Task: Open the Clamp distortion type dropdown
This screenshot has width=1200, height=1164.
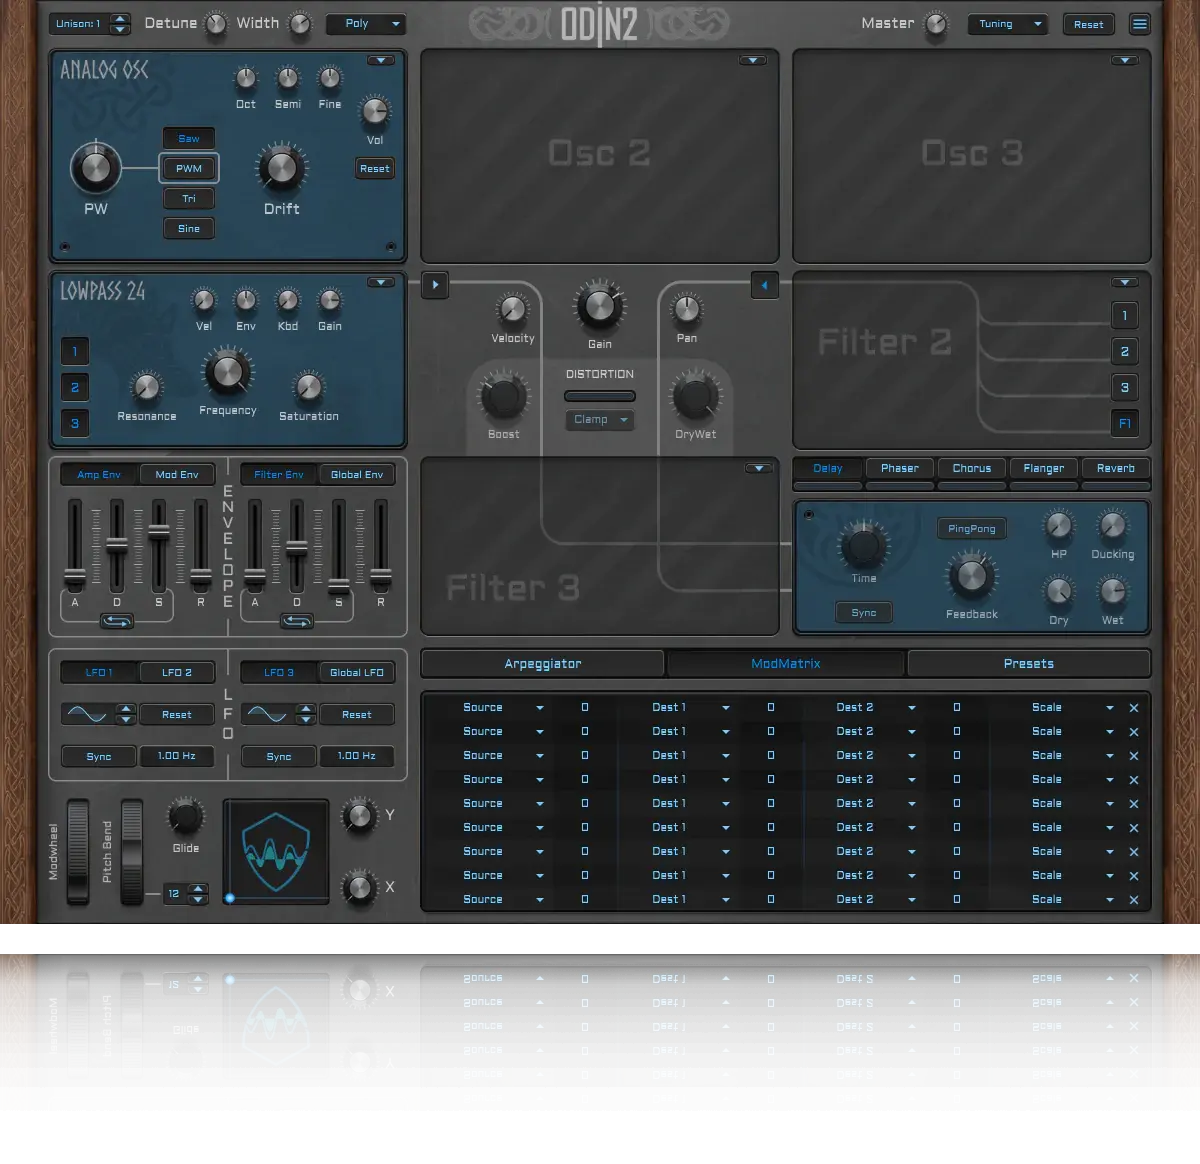Action: click(x=600, y=420)
